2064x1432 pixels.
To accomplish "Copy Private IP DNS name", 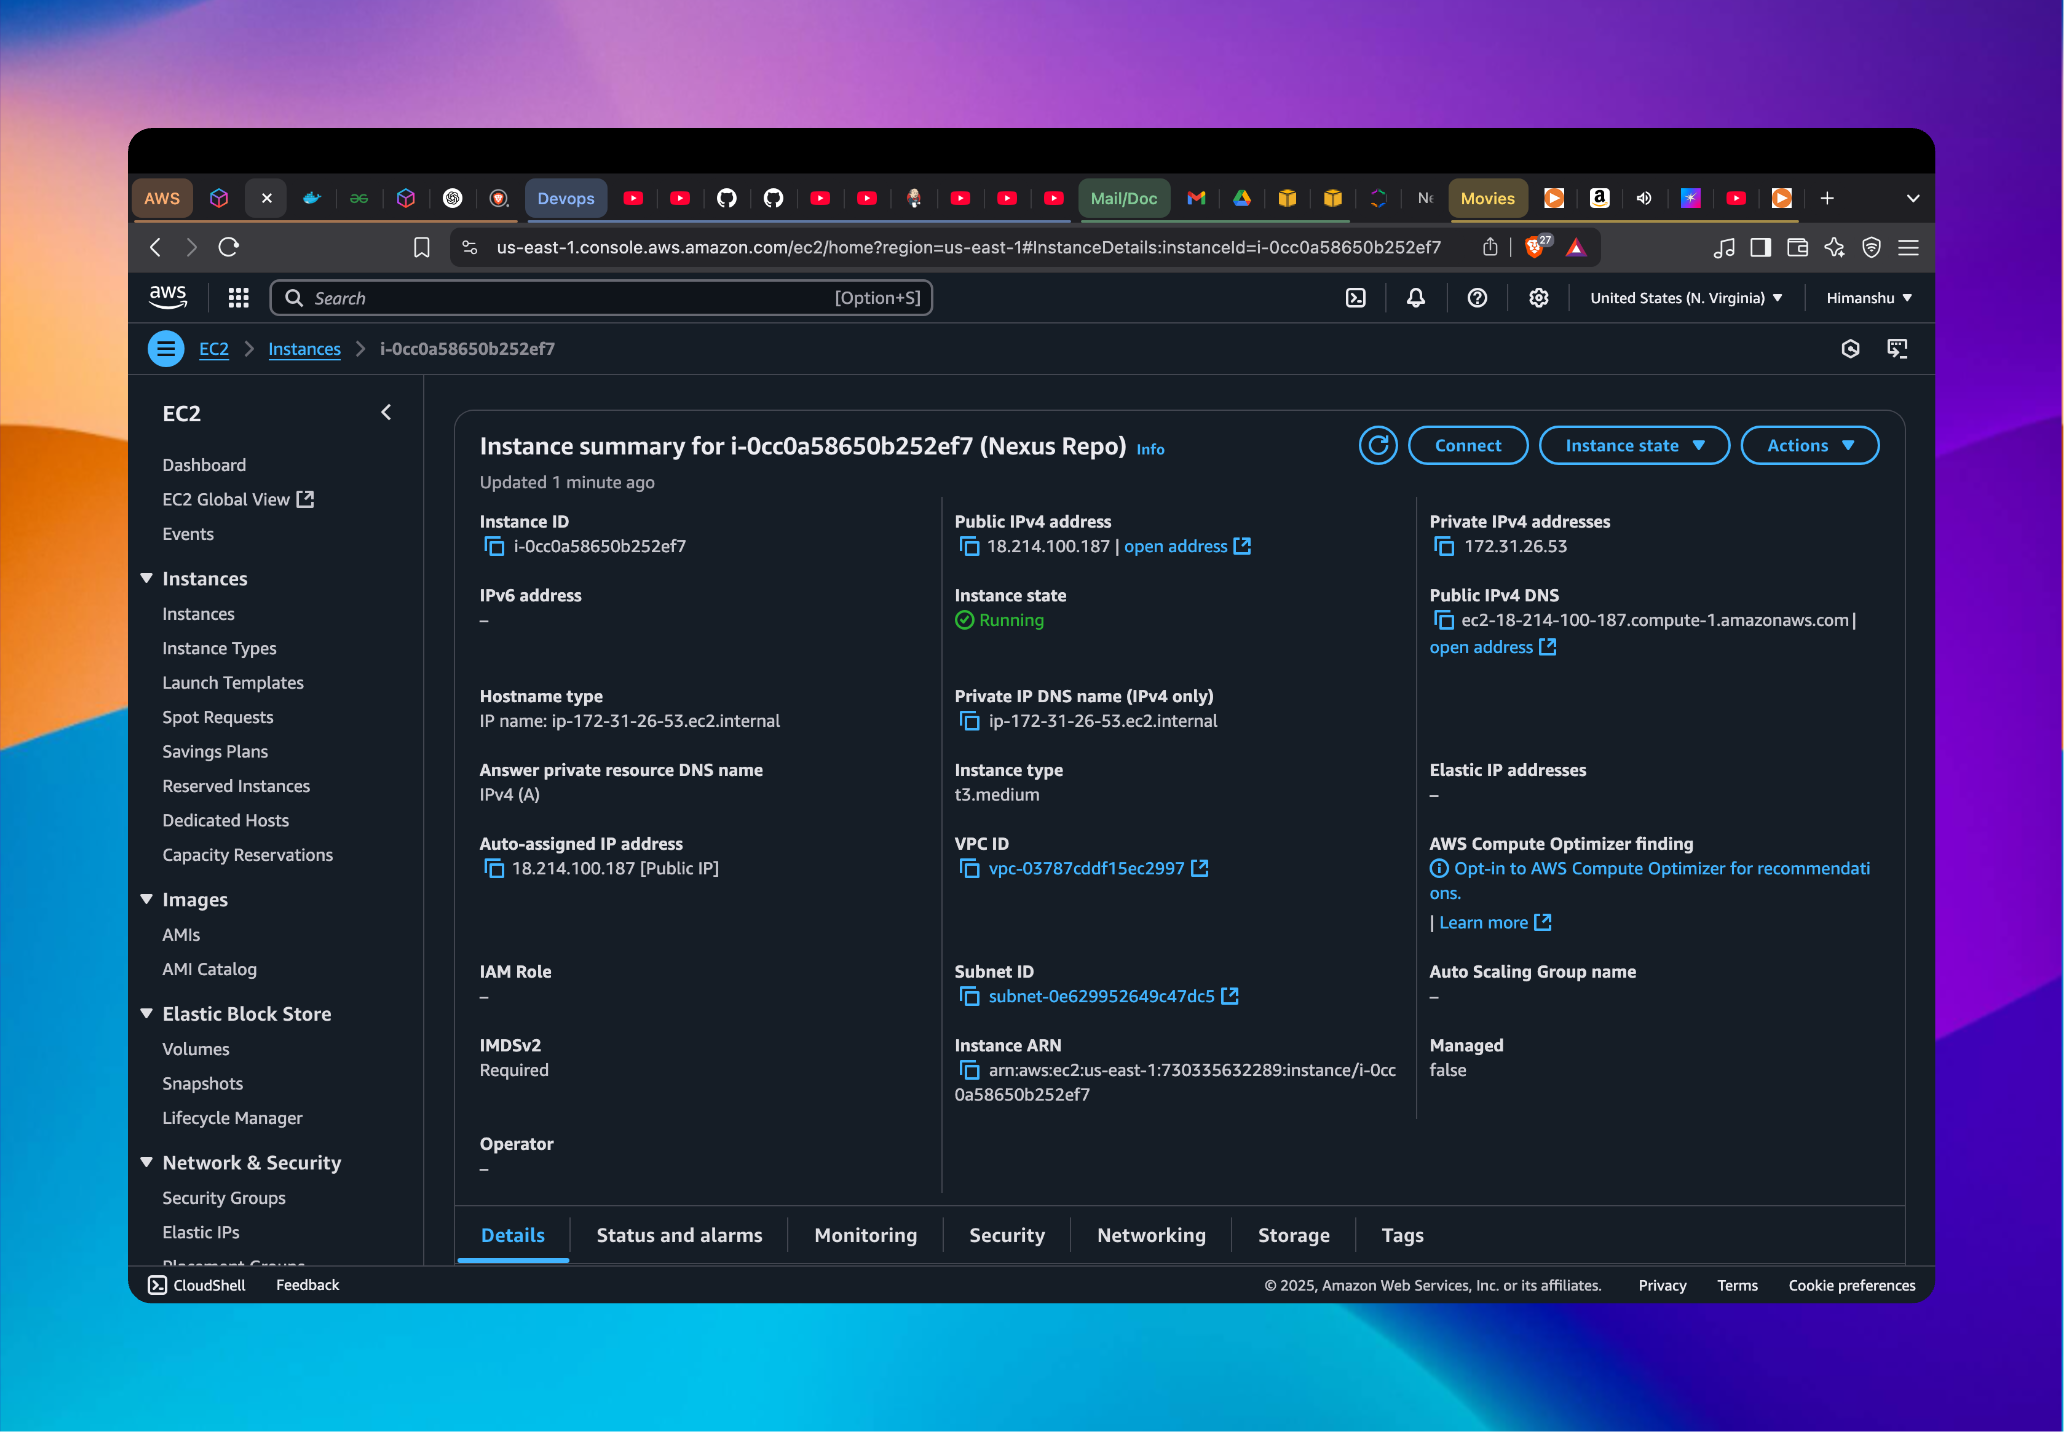I will (969, 721).
